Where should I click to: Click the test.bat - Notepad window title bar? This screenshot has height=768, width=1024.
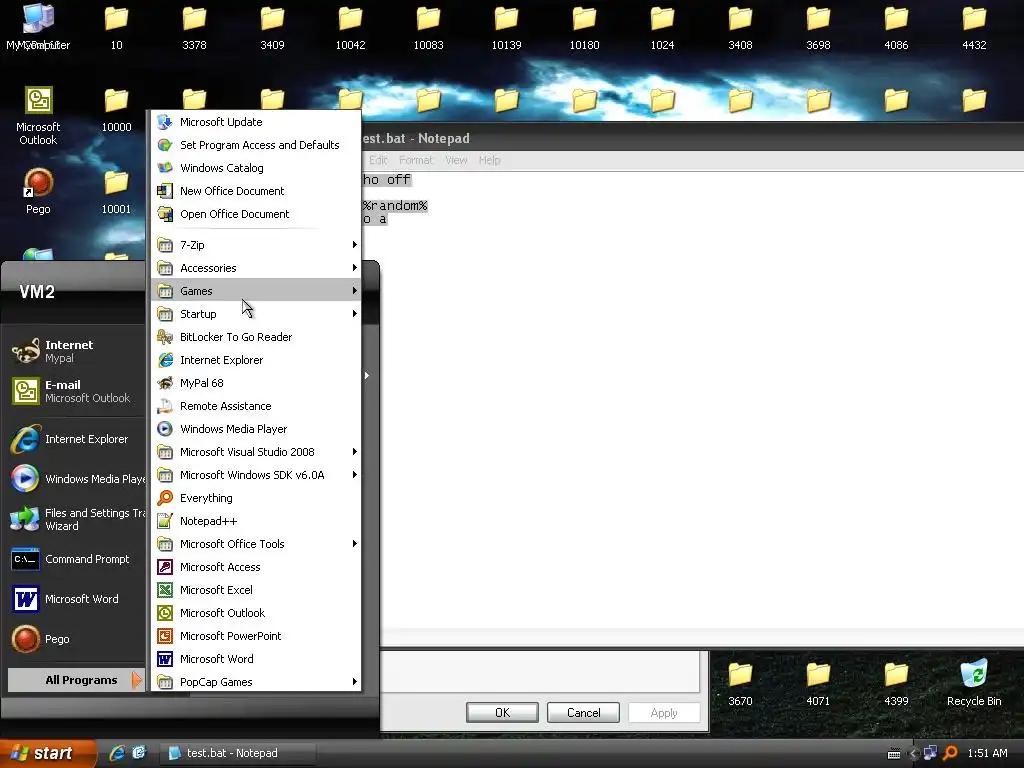click(x=692, y=138)
